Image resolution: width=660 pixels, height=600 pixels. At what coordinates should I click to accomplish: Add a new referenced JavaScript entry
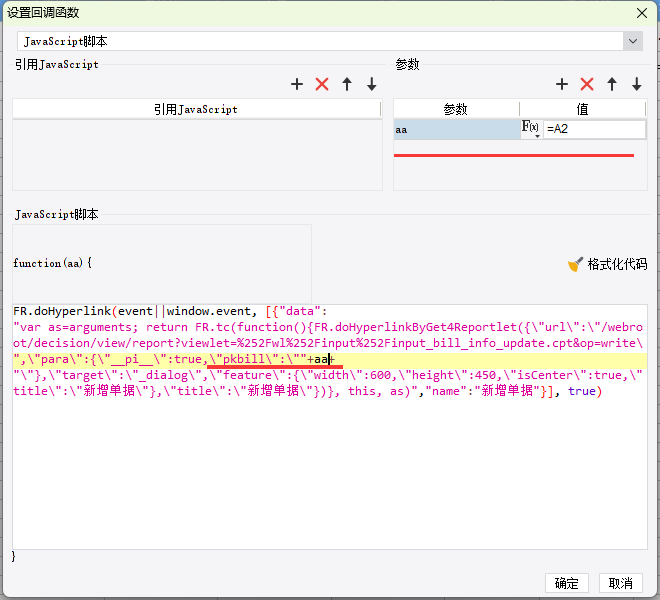[297, 84]
